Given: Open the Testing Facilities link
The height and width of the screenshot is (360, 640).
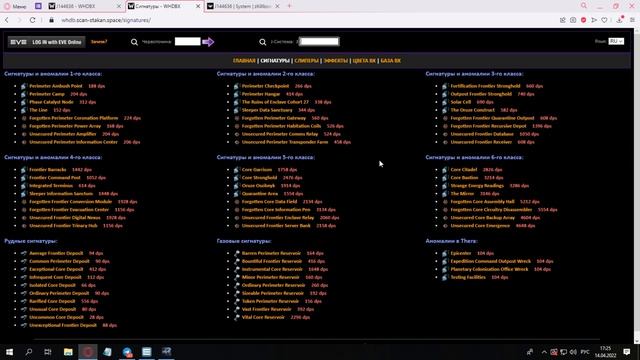Looking at the screenshot, I should pos(468,277).
